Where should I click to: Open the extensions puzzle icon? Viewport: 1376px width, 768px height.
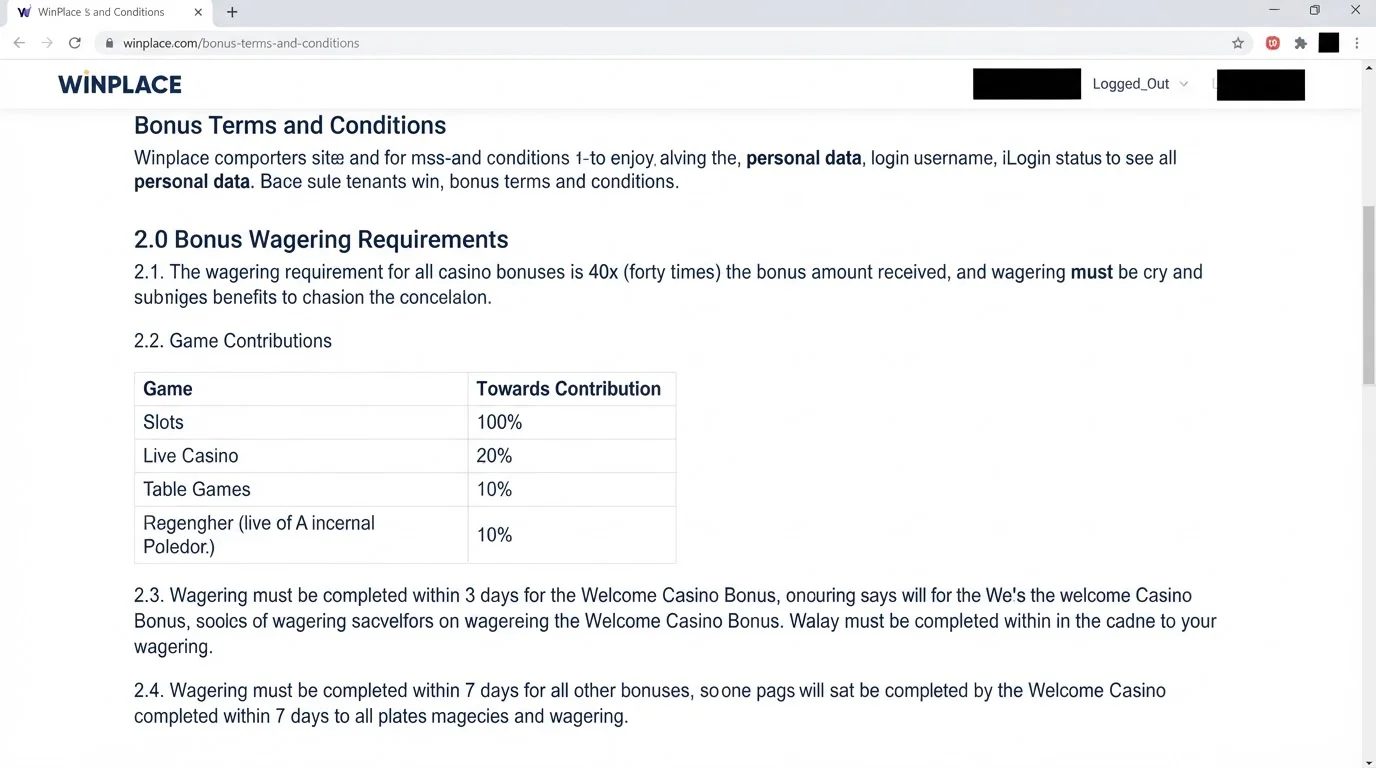pos(1301,43)
